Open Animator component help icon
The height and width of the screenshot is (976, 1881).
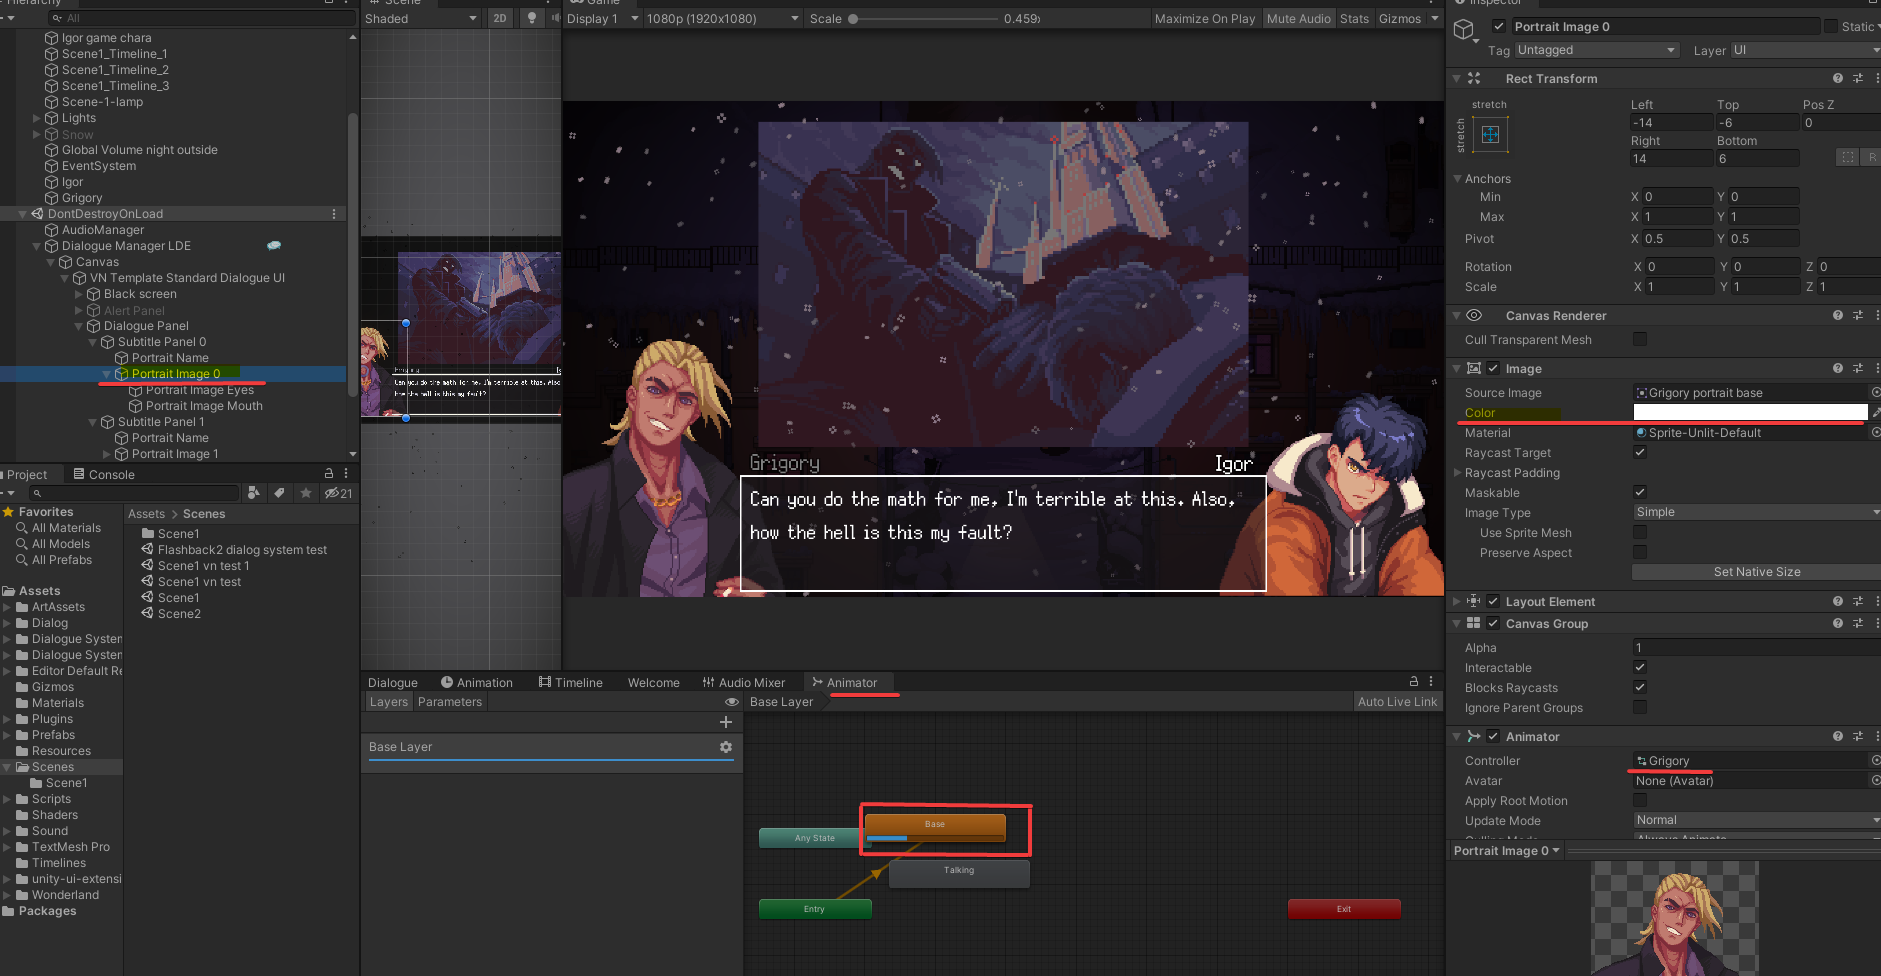[1838, 736]
